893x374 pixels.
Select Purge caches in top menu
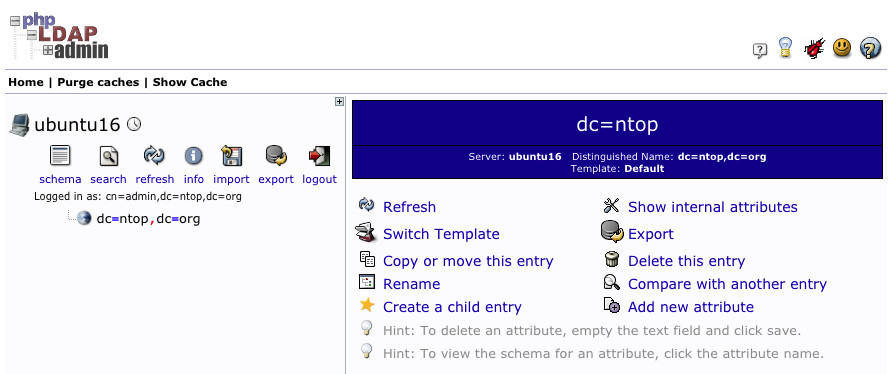pos(98,82)
